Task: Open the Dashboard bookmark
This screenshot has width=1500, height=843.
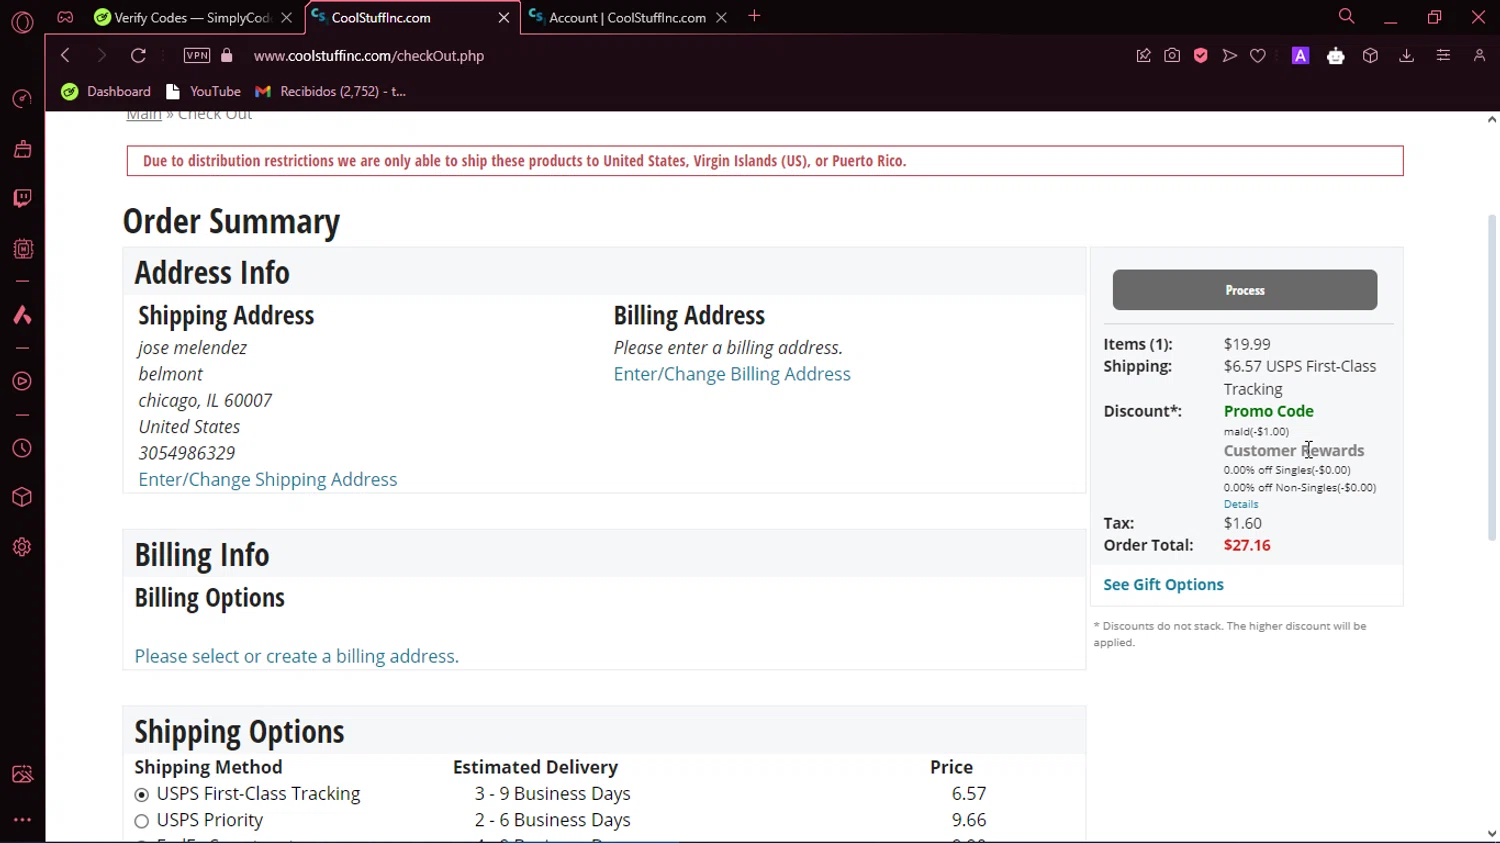Action: [106, 91]
